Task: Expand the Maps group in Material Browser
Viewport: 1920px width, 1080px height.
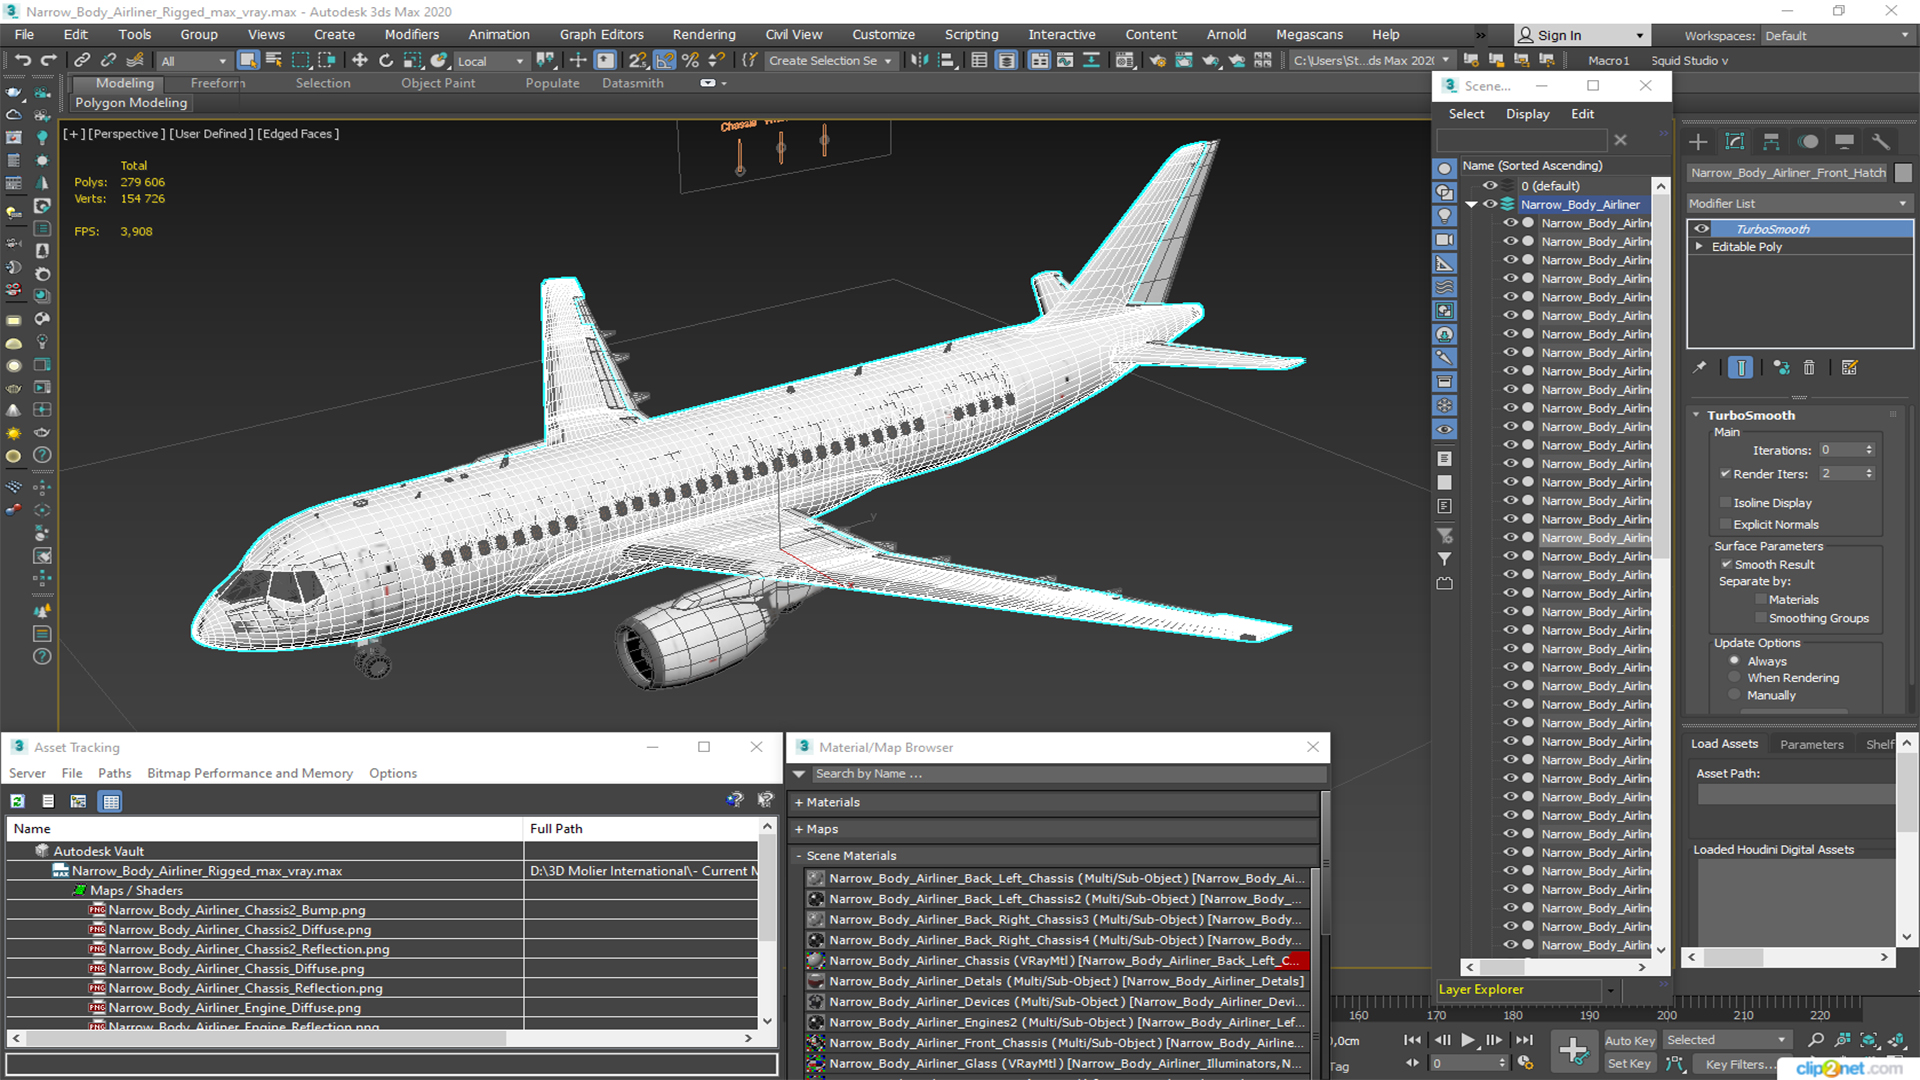Action: tap(799, 829)
